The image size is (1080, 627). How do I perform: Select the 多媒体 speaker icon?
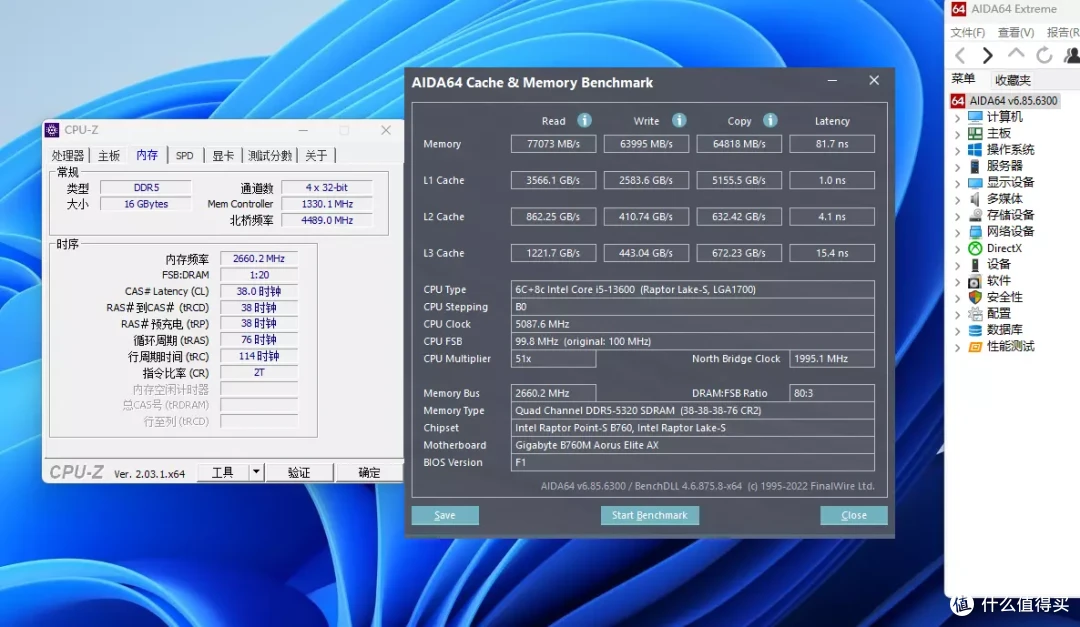pyautogui.click(x=975, y=199)
